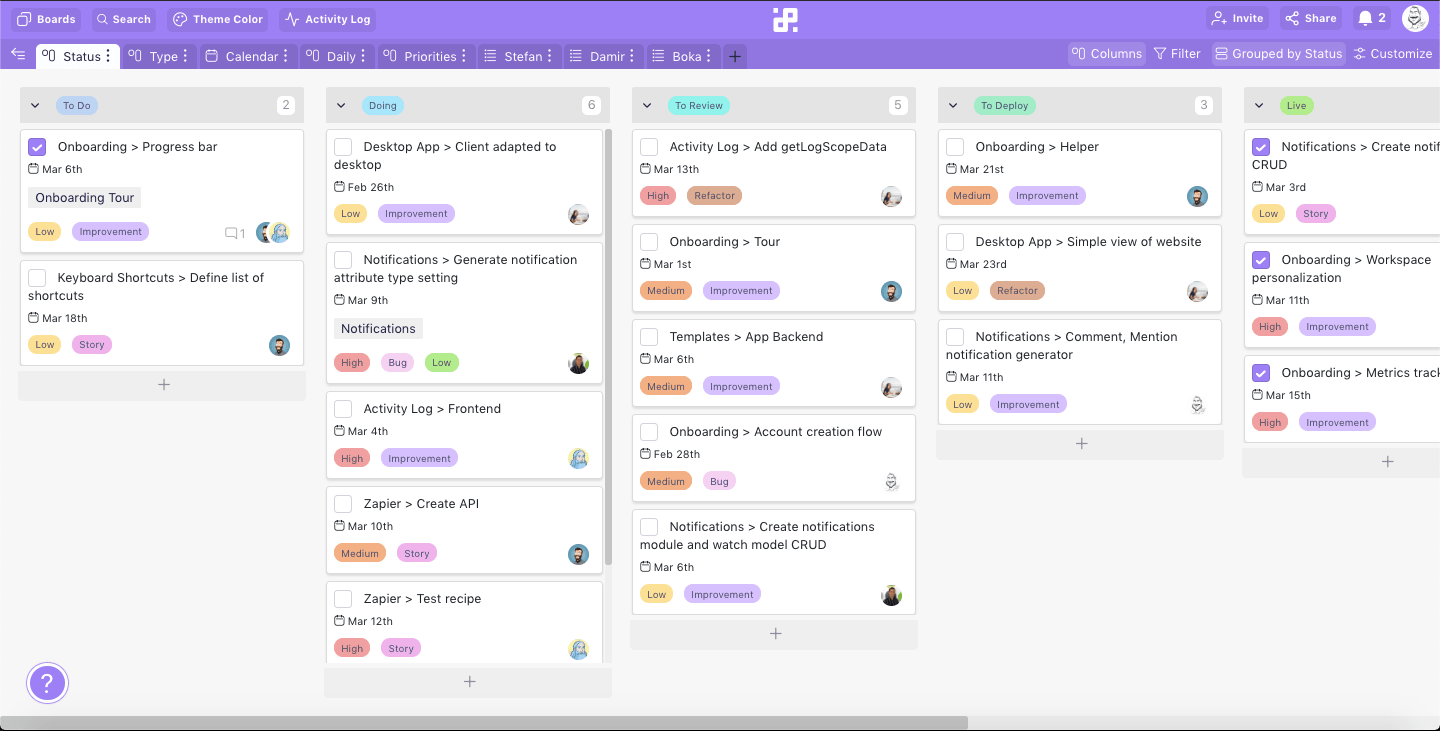Open the notifications bell icon
1440x731 pixels.
pos(1365,18)
